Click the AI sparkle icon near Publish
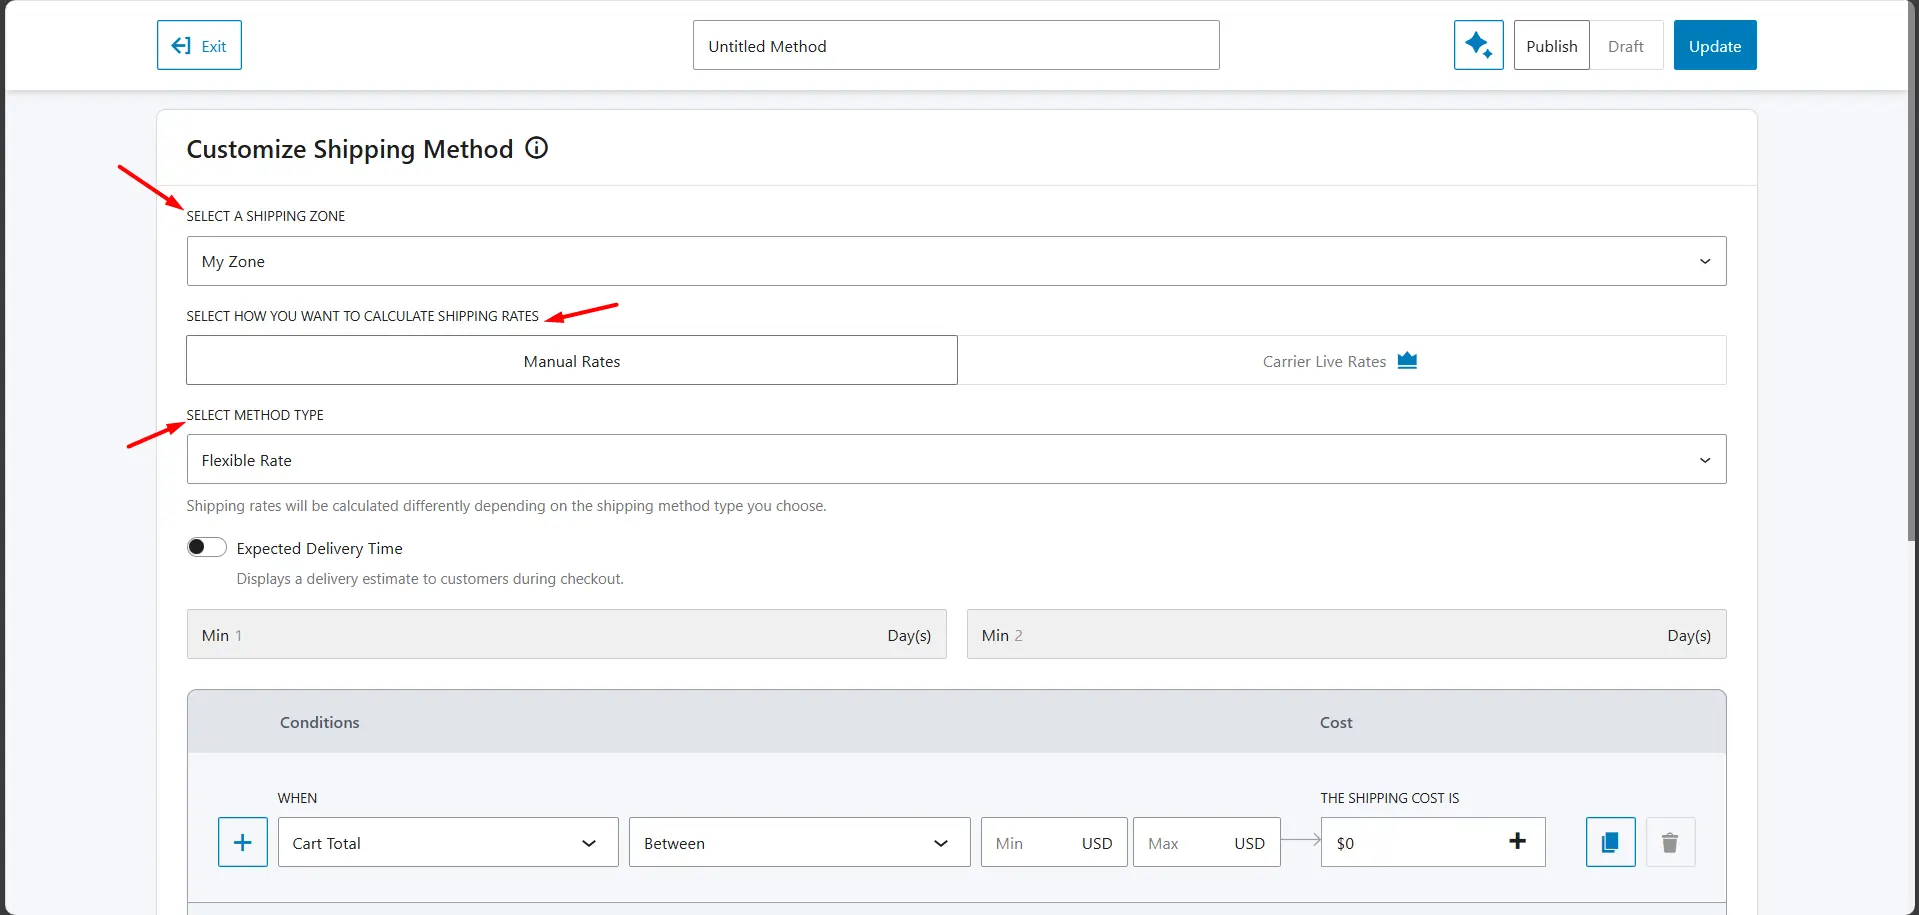 (1478, 45)
